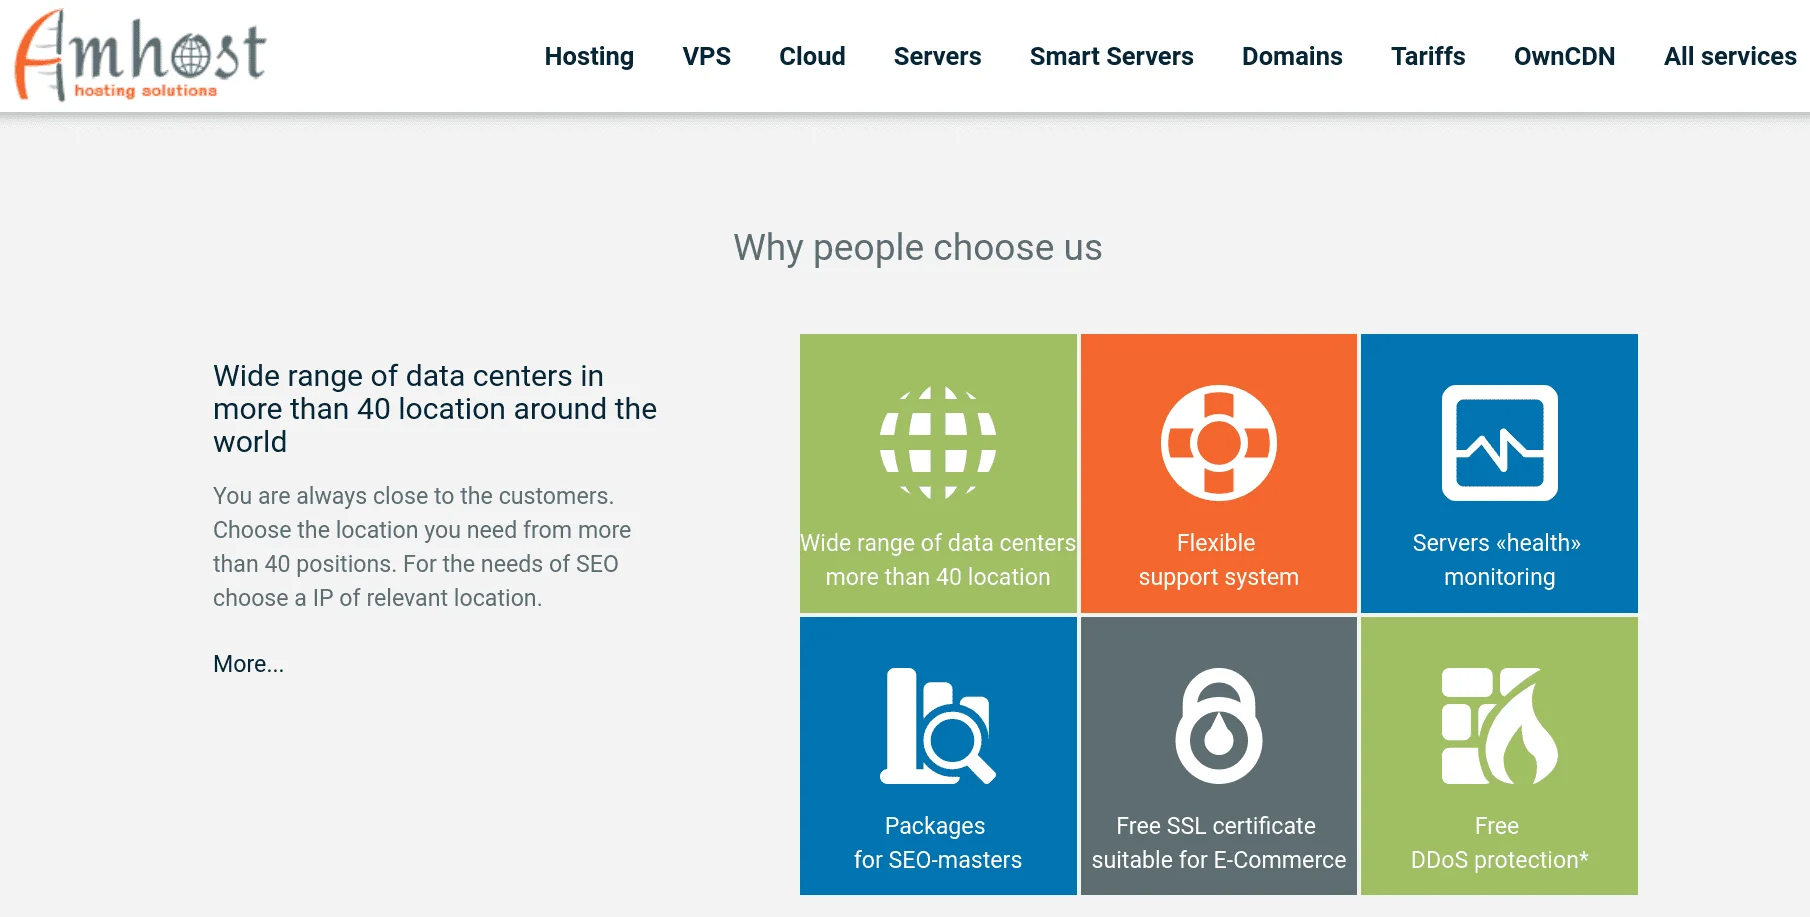Open the VPS menu item
The width and height of the screenshot is (1810, 917).
click(x=706, y=56)
